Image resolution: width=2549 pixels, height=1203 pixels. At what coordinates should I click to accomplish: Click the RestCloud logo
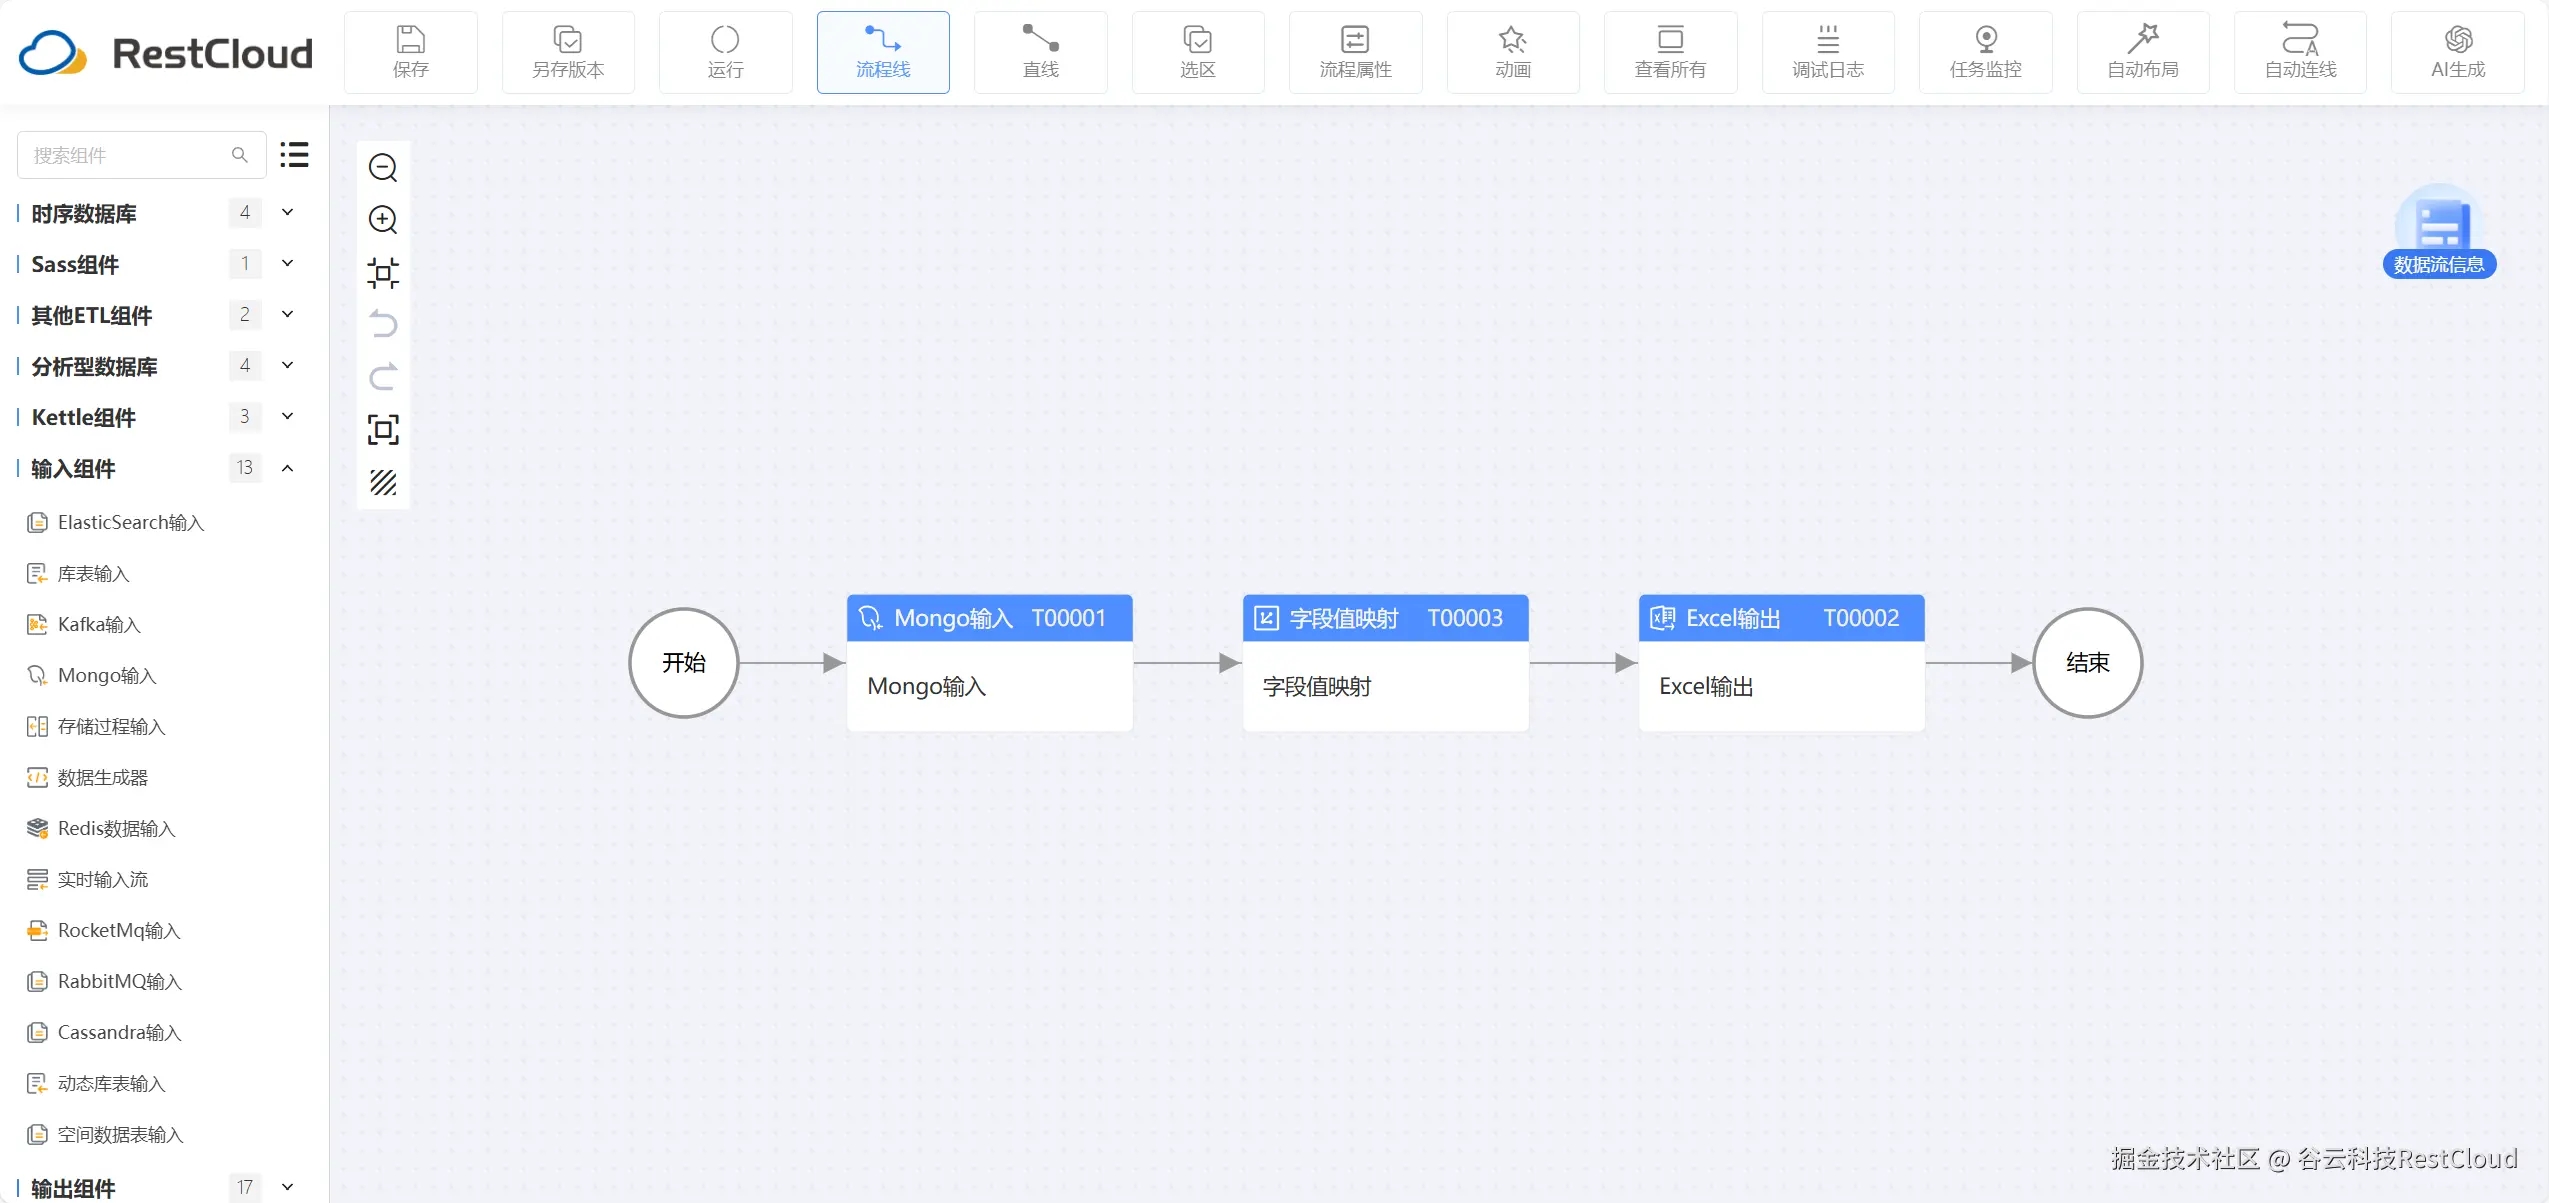[x=166, y=53]
